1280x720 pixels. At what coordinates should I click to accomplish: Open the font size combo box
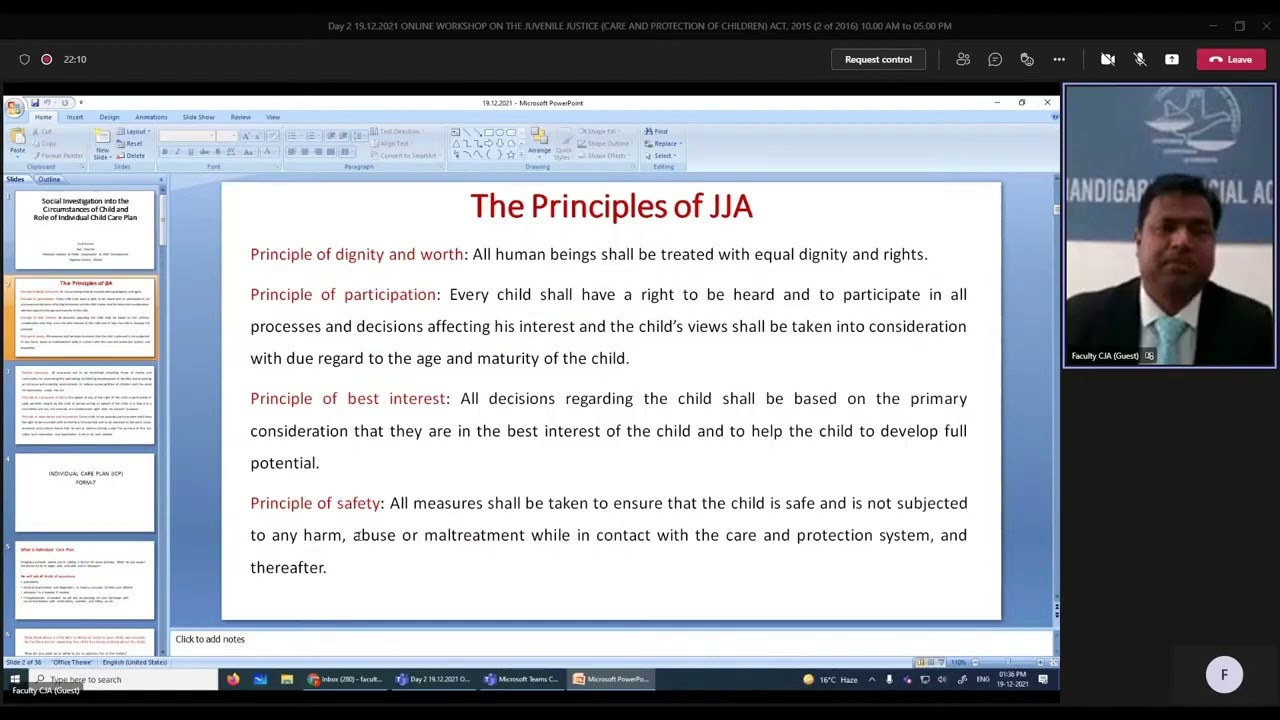pos(227,136)
